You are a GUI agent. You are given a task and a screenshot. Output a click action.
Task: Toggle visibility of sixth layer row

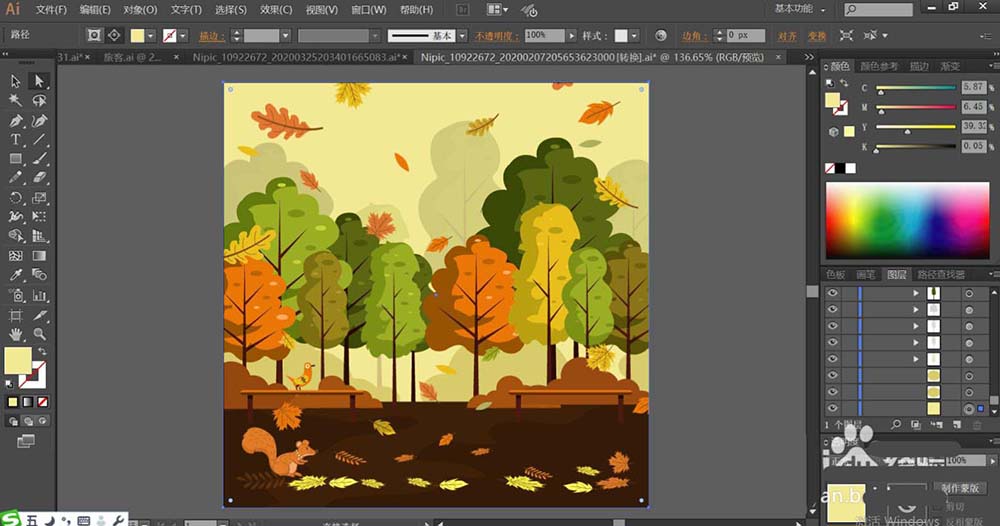832,376
